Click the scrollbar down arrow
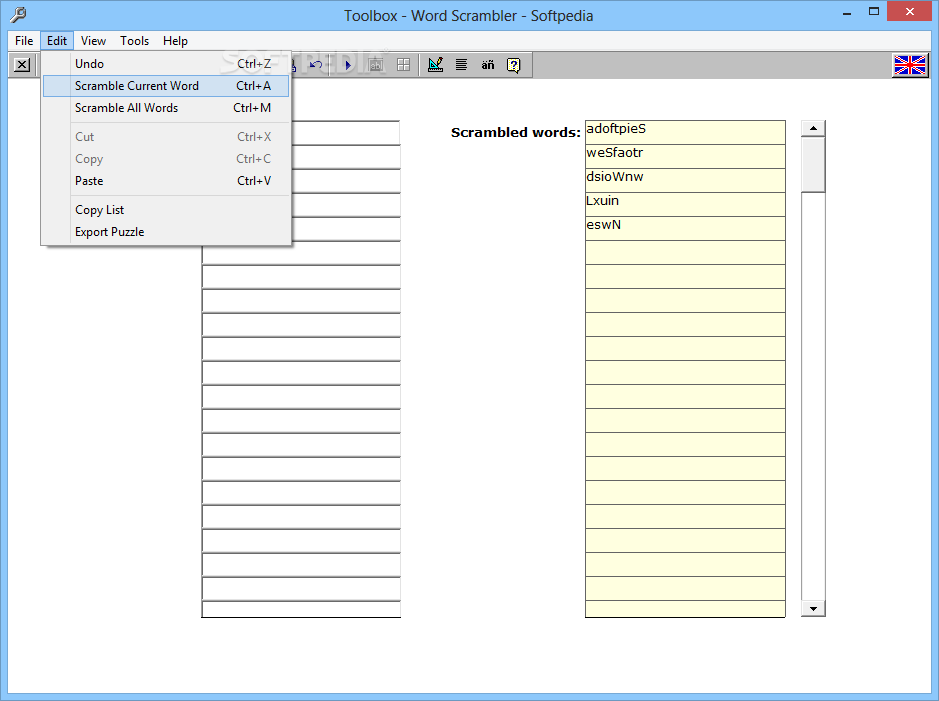Screen dimensions: 939x701 coord(813,609)
